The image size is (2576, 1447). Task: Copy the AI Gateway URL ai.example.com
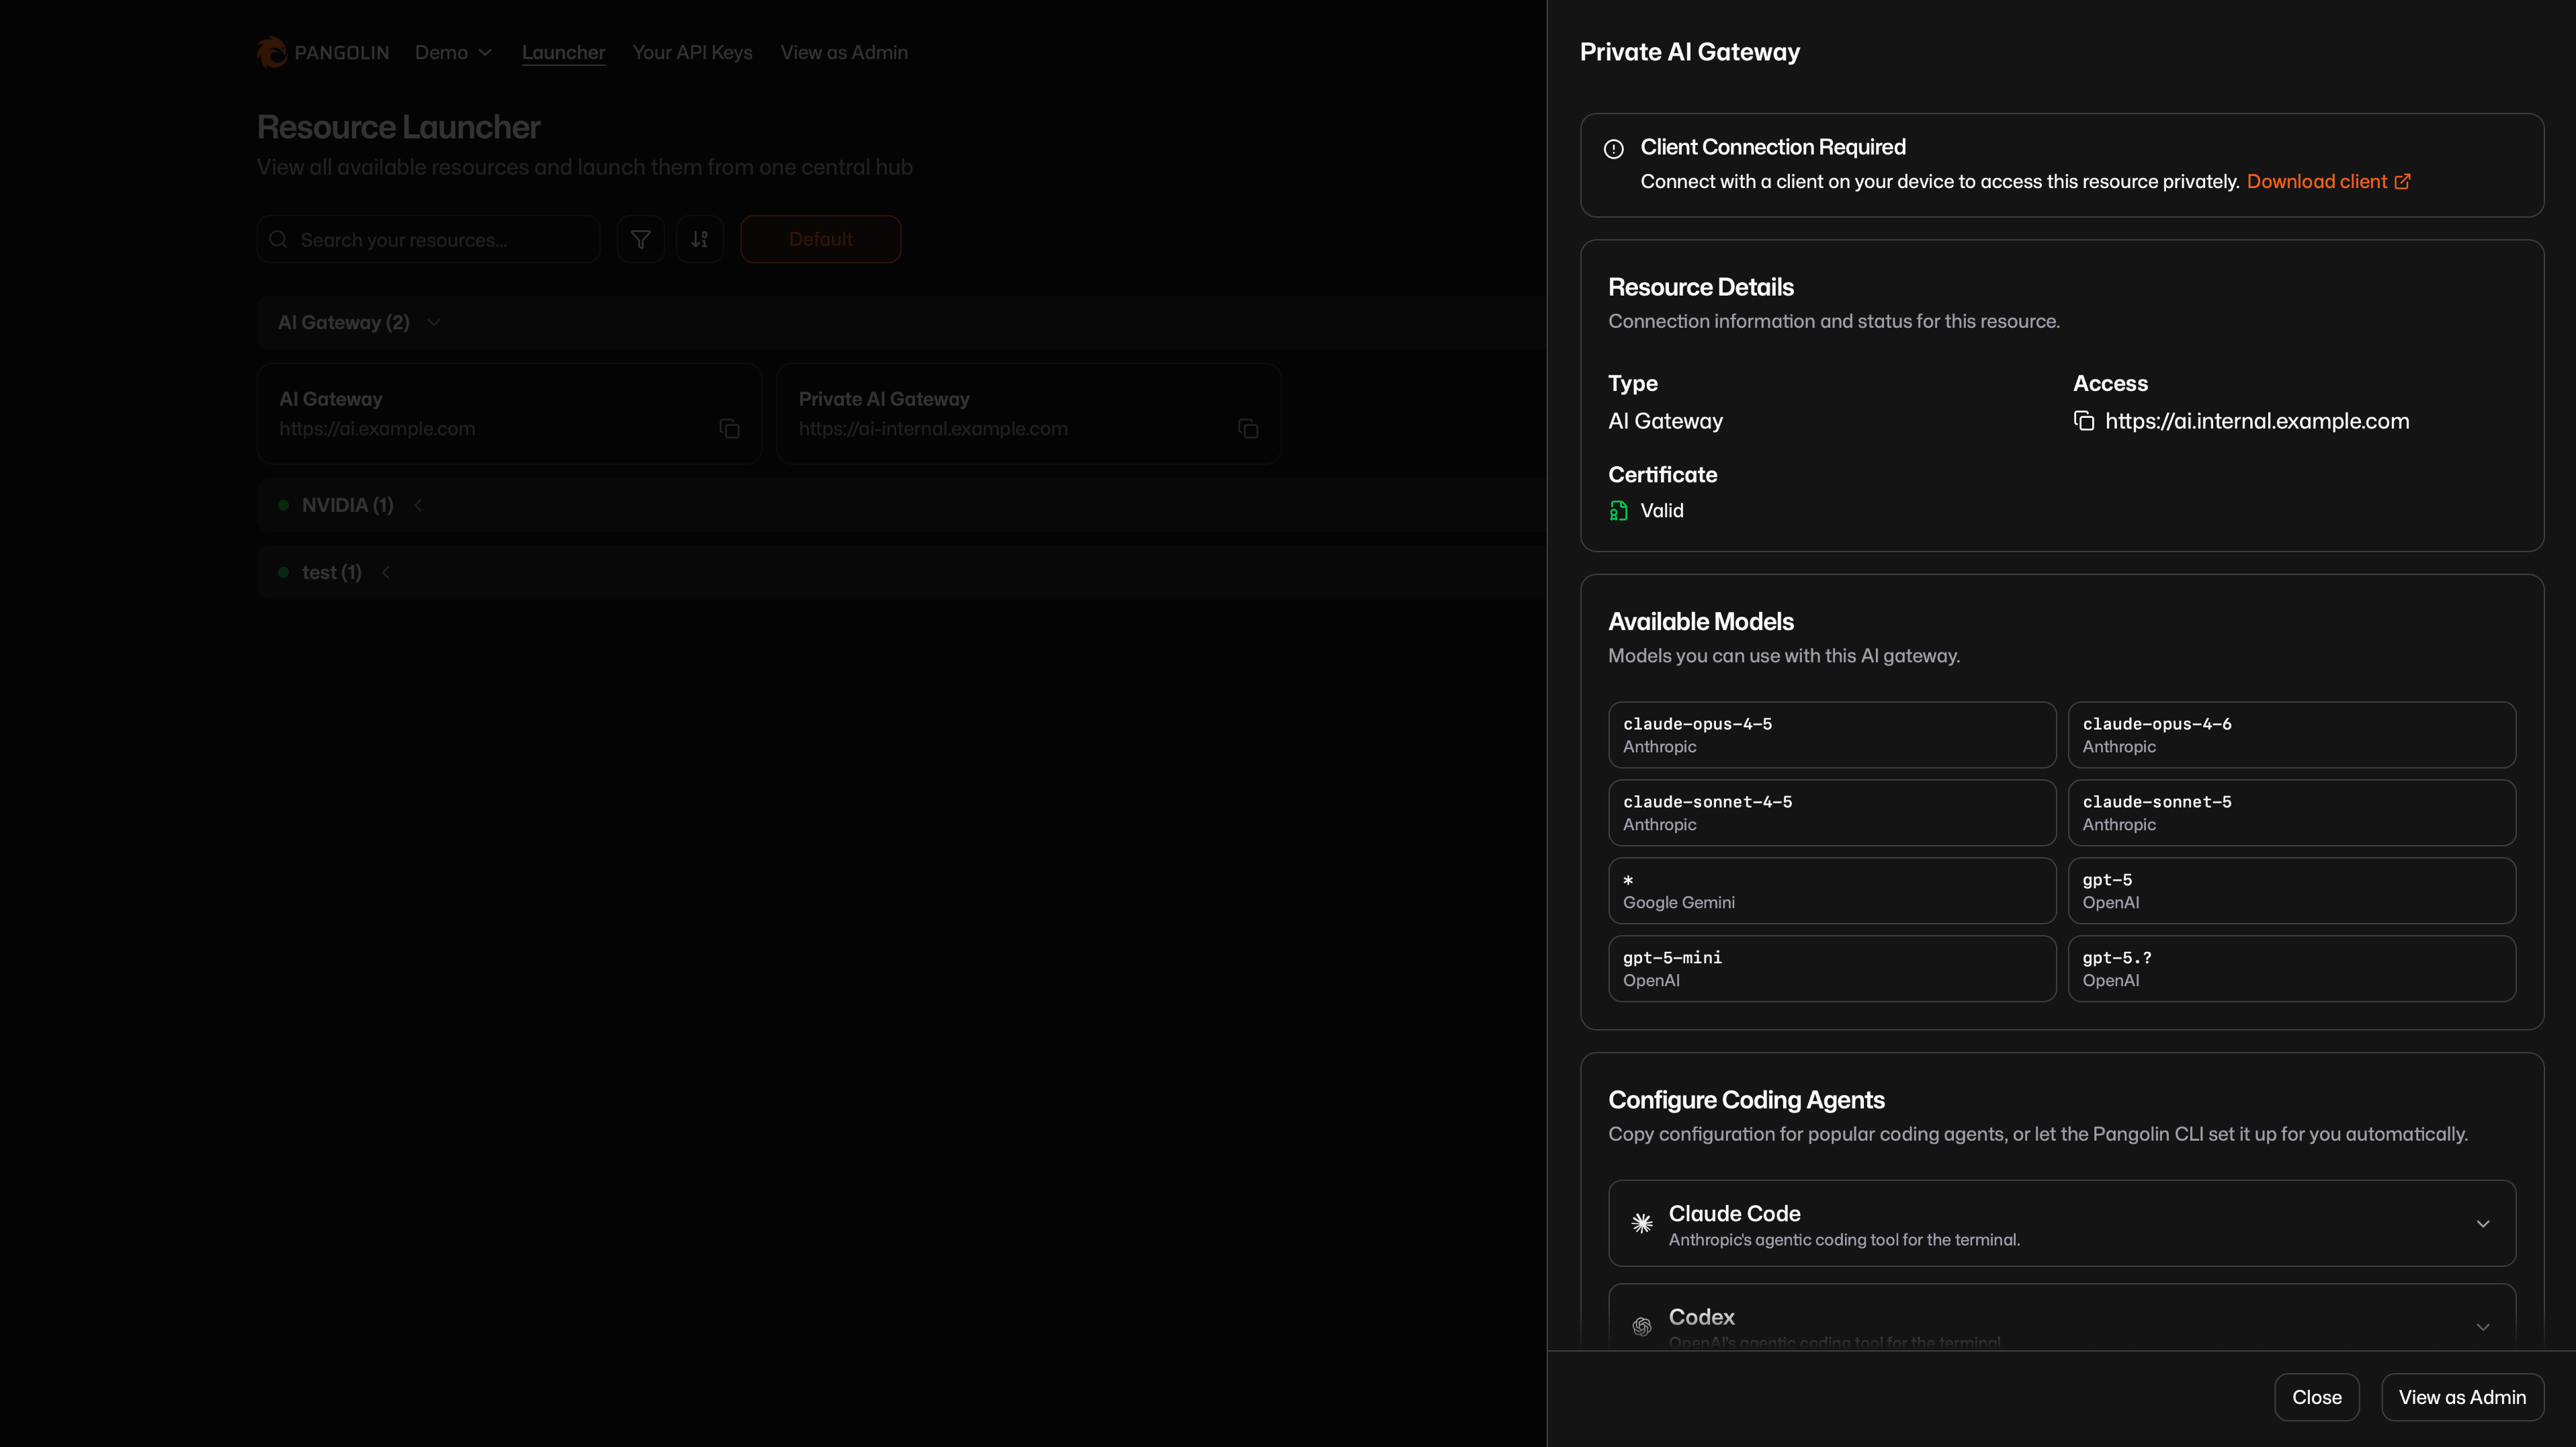tap(730, 429)
